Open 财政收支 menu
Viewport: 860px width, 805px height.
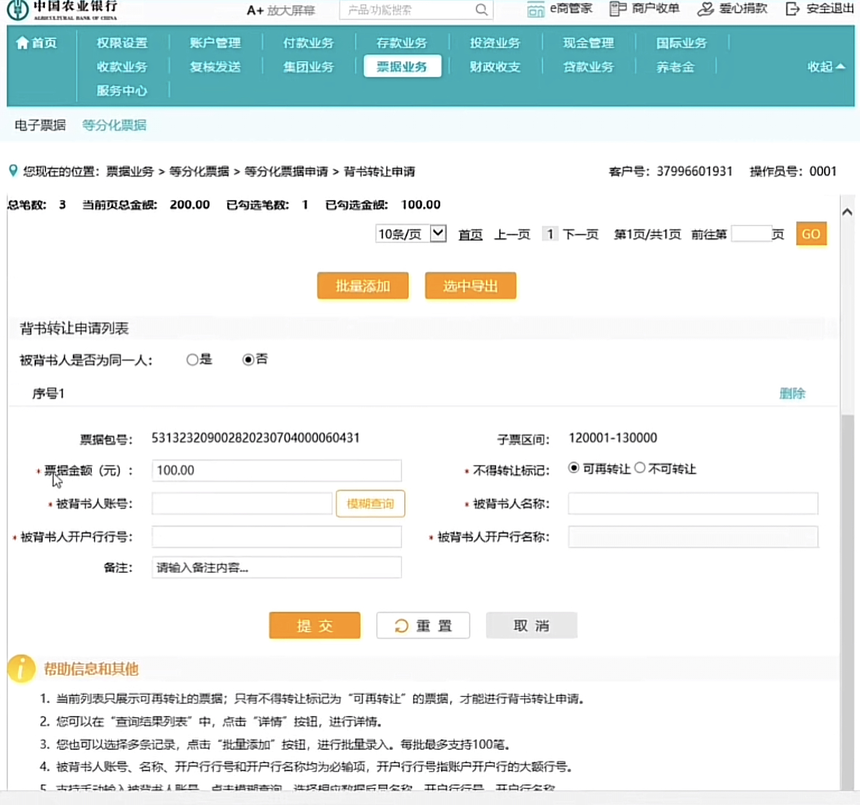[x=495, y=67]
